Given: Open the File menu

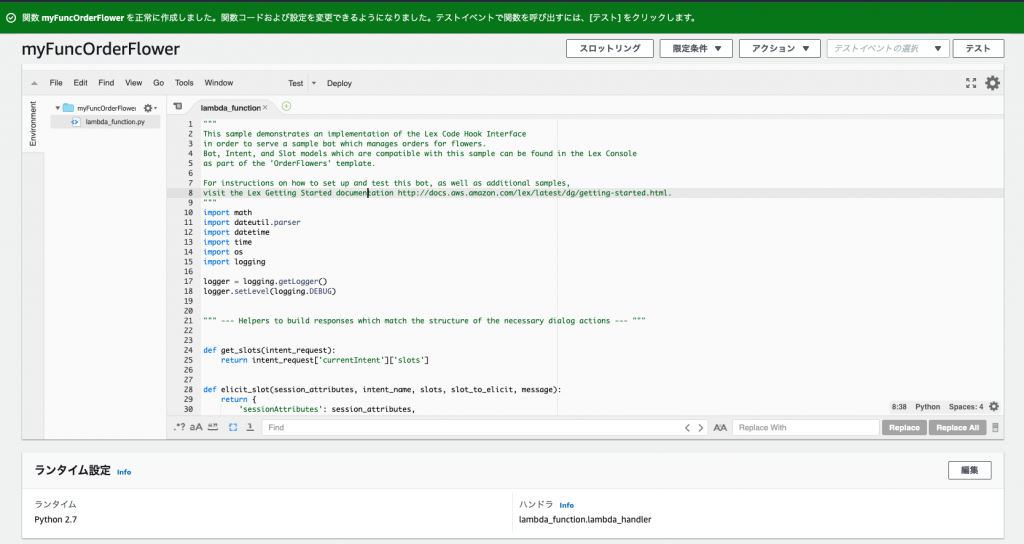Looking at the screenshot, I should click(56, 83).
